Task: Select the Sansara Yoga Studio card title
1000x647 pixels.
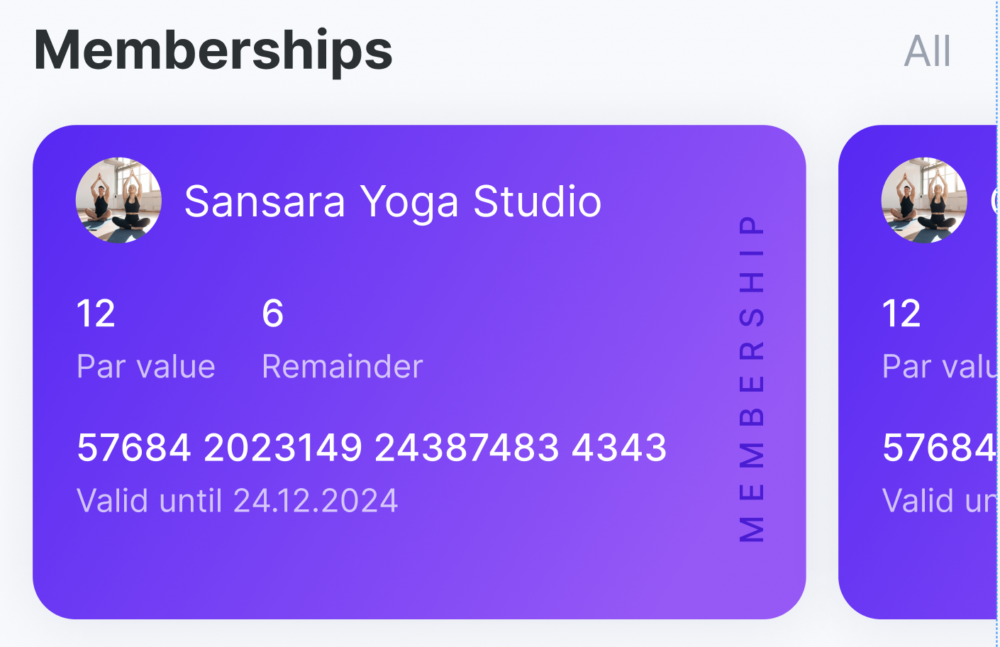Action: click(393, 202)
